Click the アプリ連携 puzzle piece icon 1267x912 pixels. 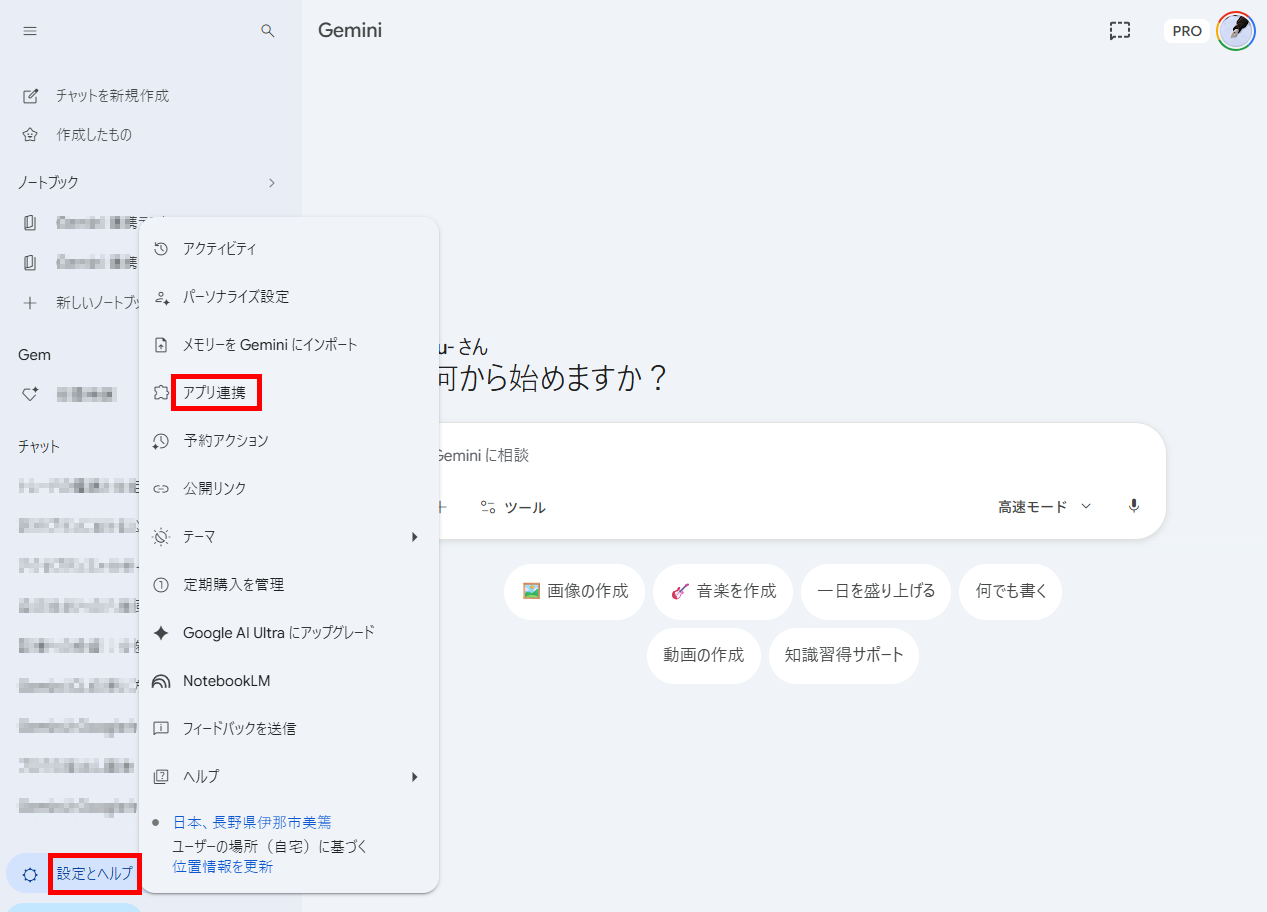[161, 393]
